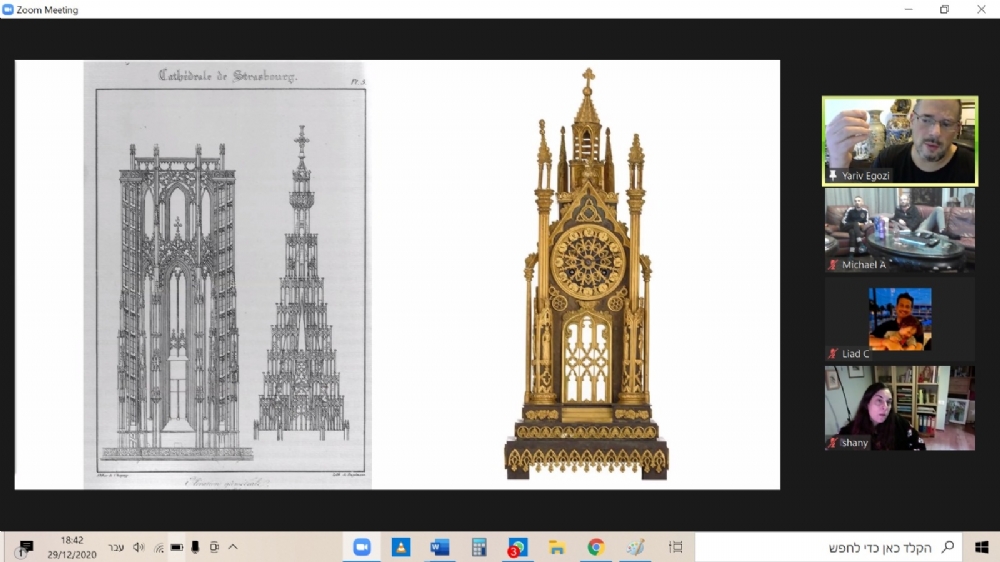Open the notification center icon

click(26, 548)
